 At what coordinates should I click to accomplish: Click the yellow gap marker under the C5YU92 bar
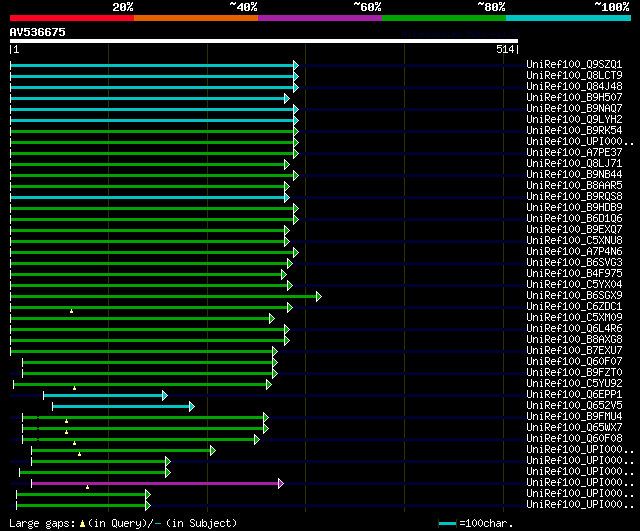tap(74, 388)
